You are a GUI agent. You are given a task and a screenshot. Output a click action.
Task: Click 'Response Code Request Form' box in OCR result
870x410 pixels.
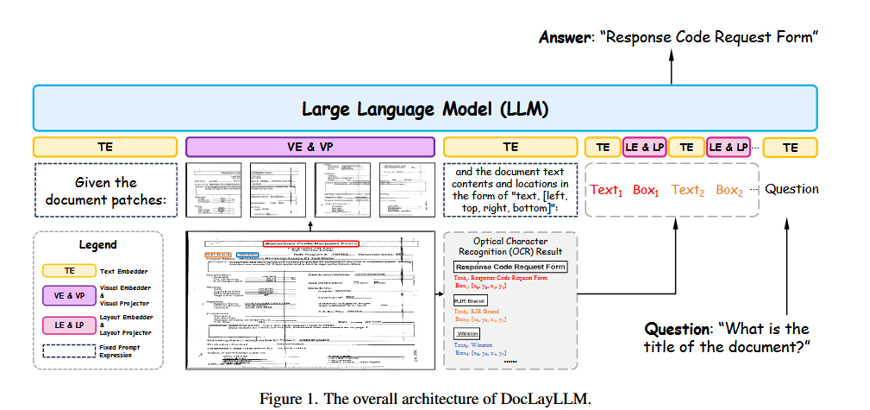click(510, 267)
